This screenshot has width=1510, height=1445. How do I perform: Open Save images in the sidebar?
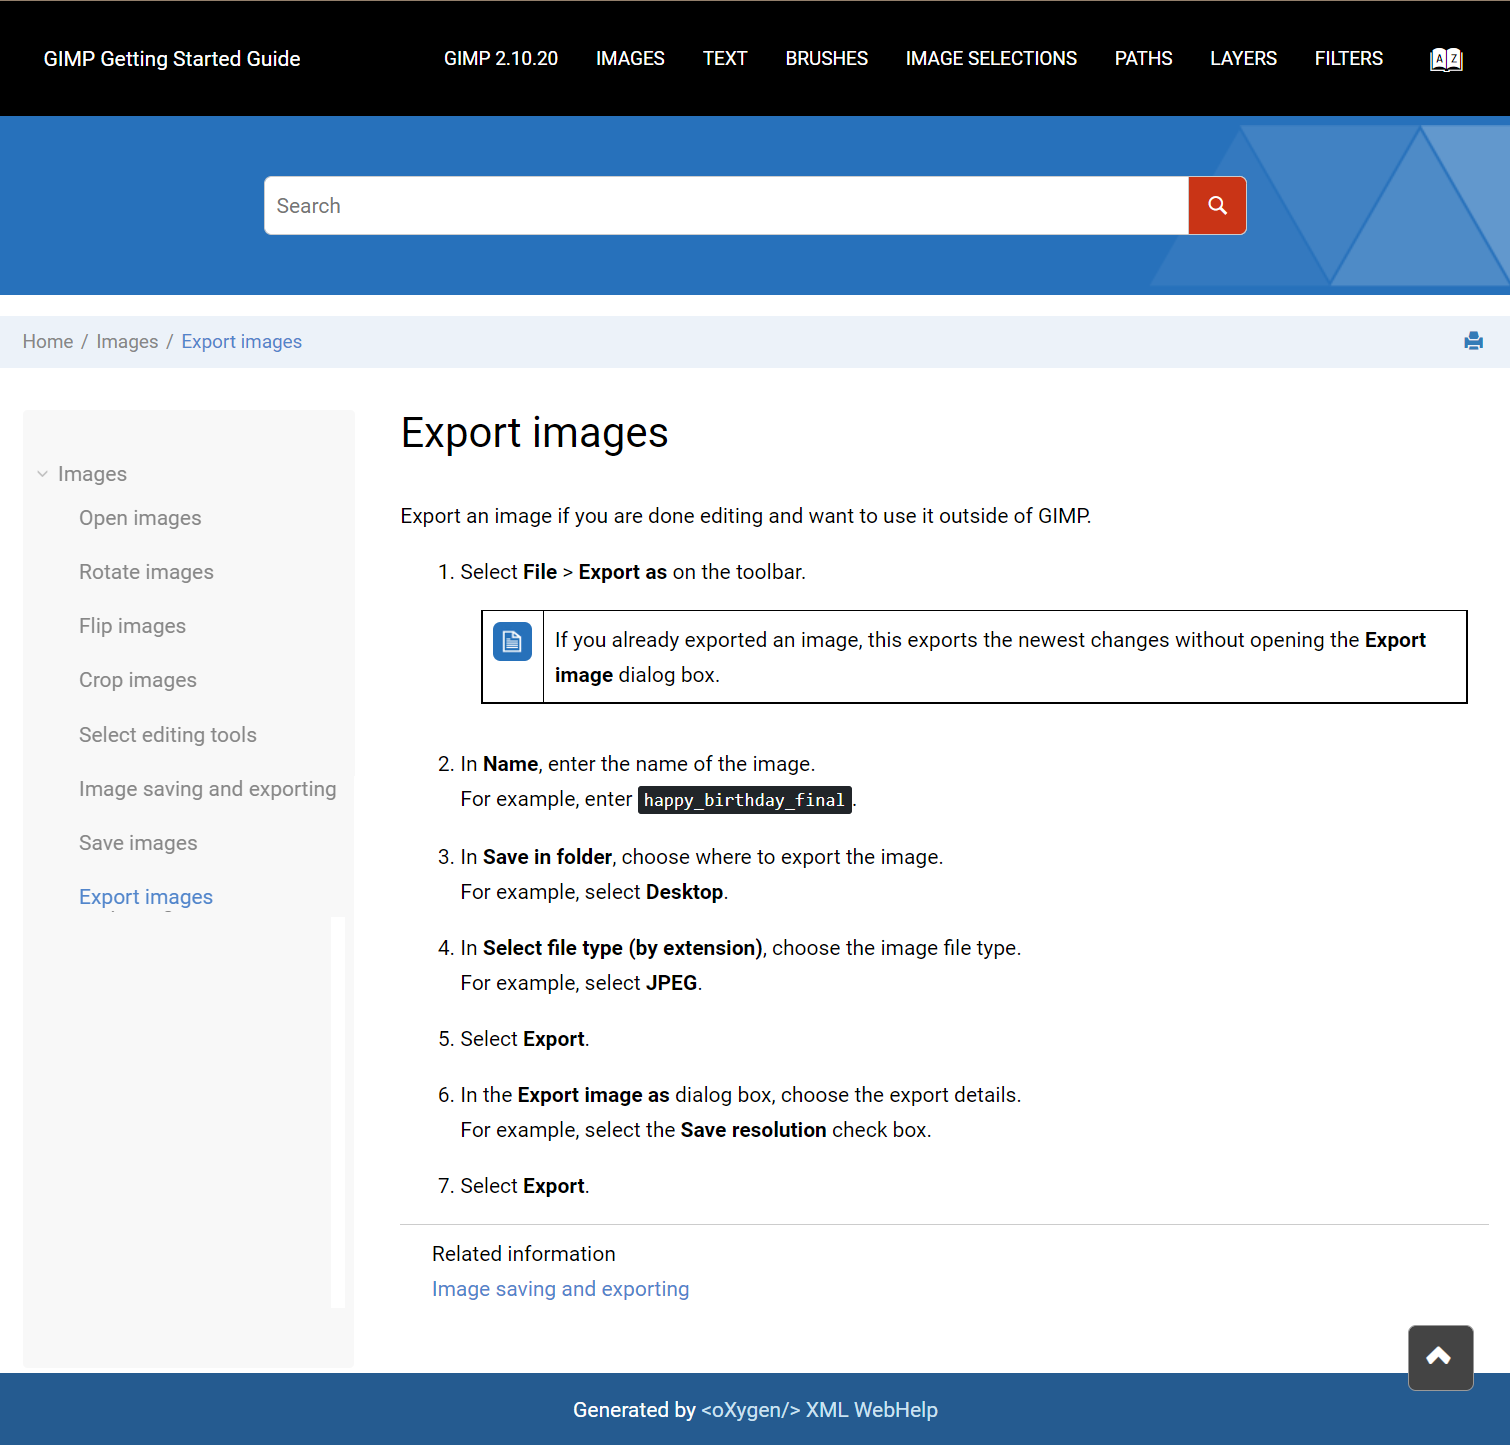pyautogui.click(x=138, y=843)
